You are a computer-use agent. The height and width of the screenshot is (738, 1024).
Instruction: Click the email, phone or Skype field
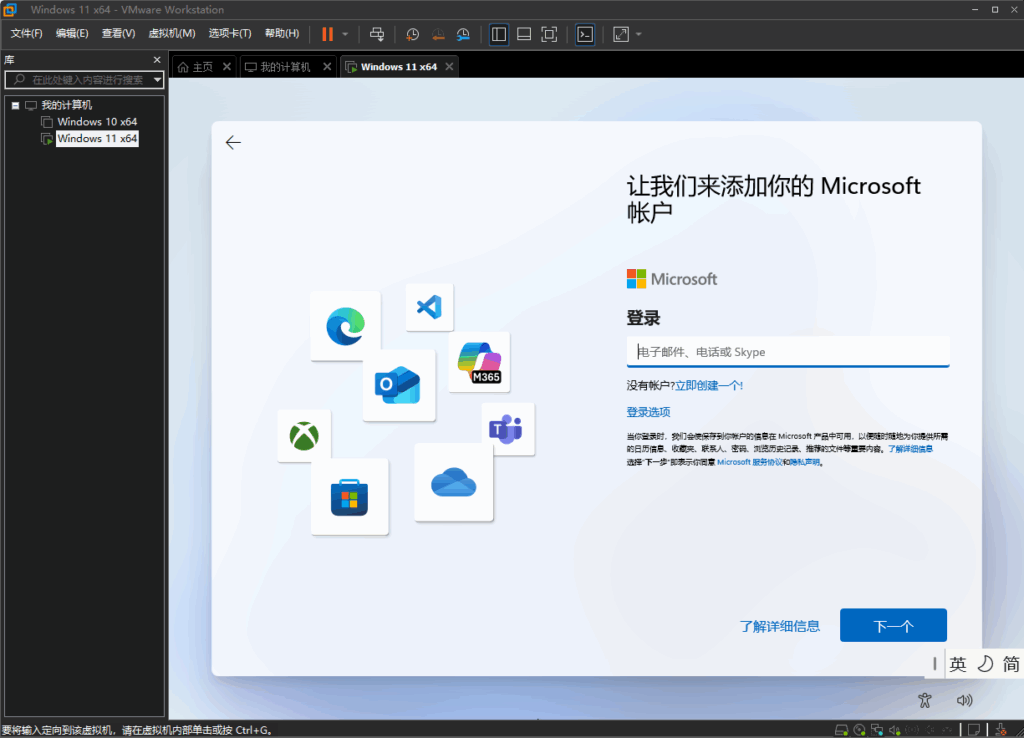point(788,352)
